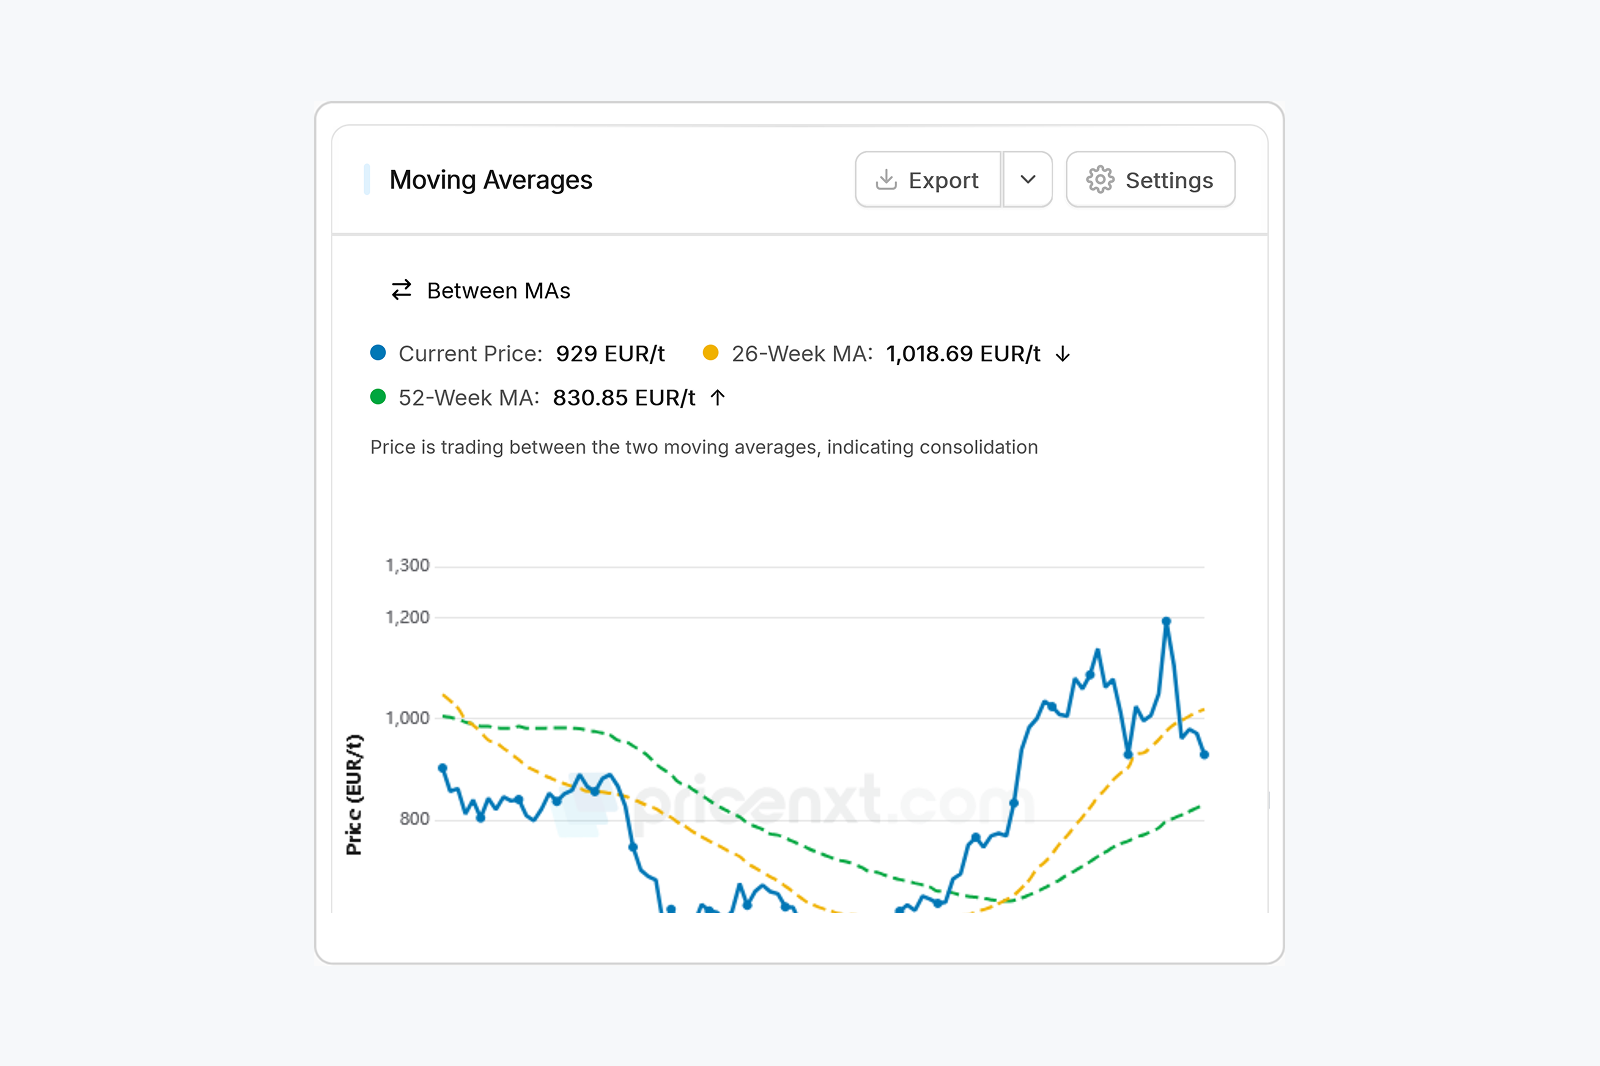Click the 800 y-axis label

[x=414, y=819]
